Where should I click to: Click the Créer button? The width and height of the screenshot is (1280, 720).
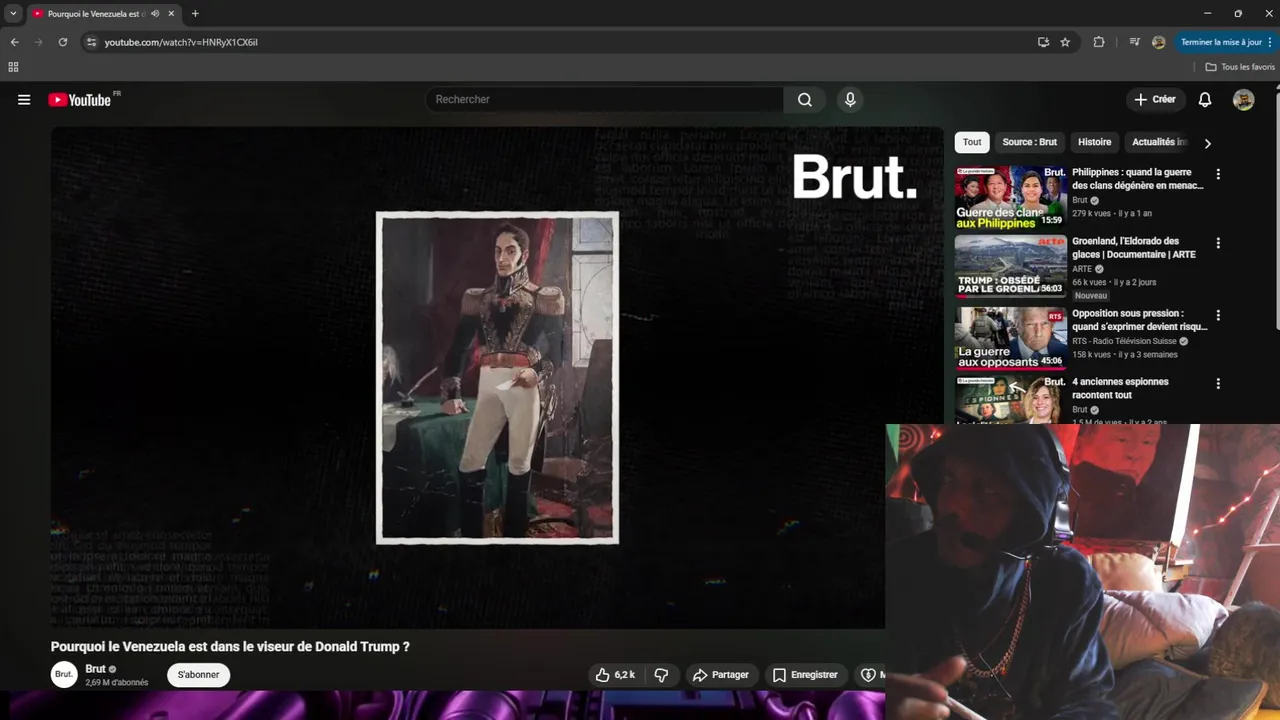1155,100
